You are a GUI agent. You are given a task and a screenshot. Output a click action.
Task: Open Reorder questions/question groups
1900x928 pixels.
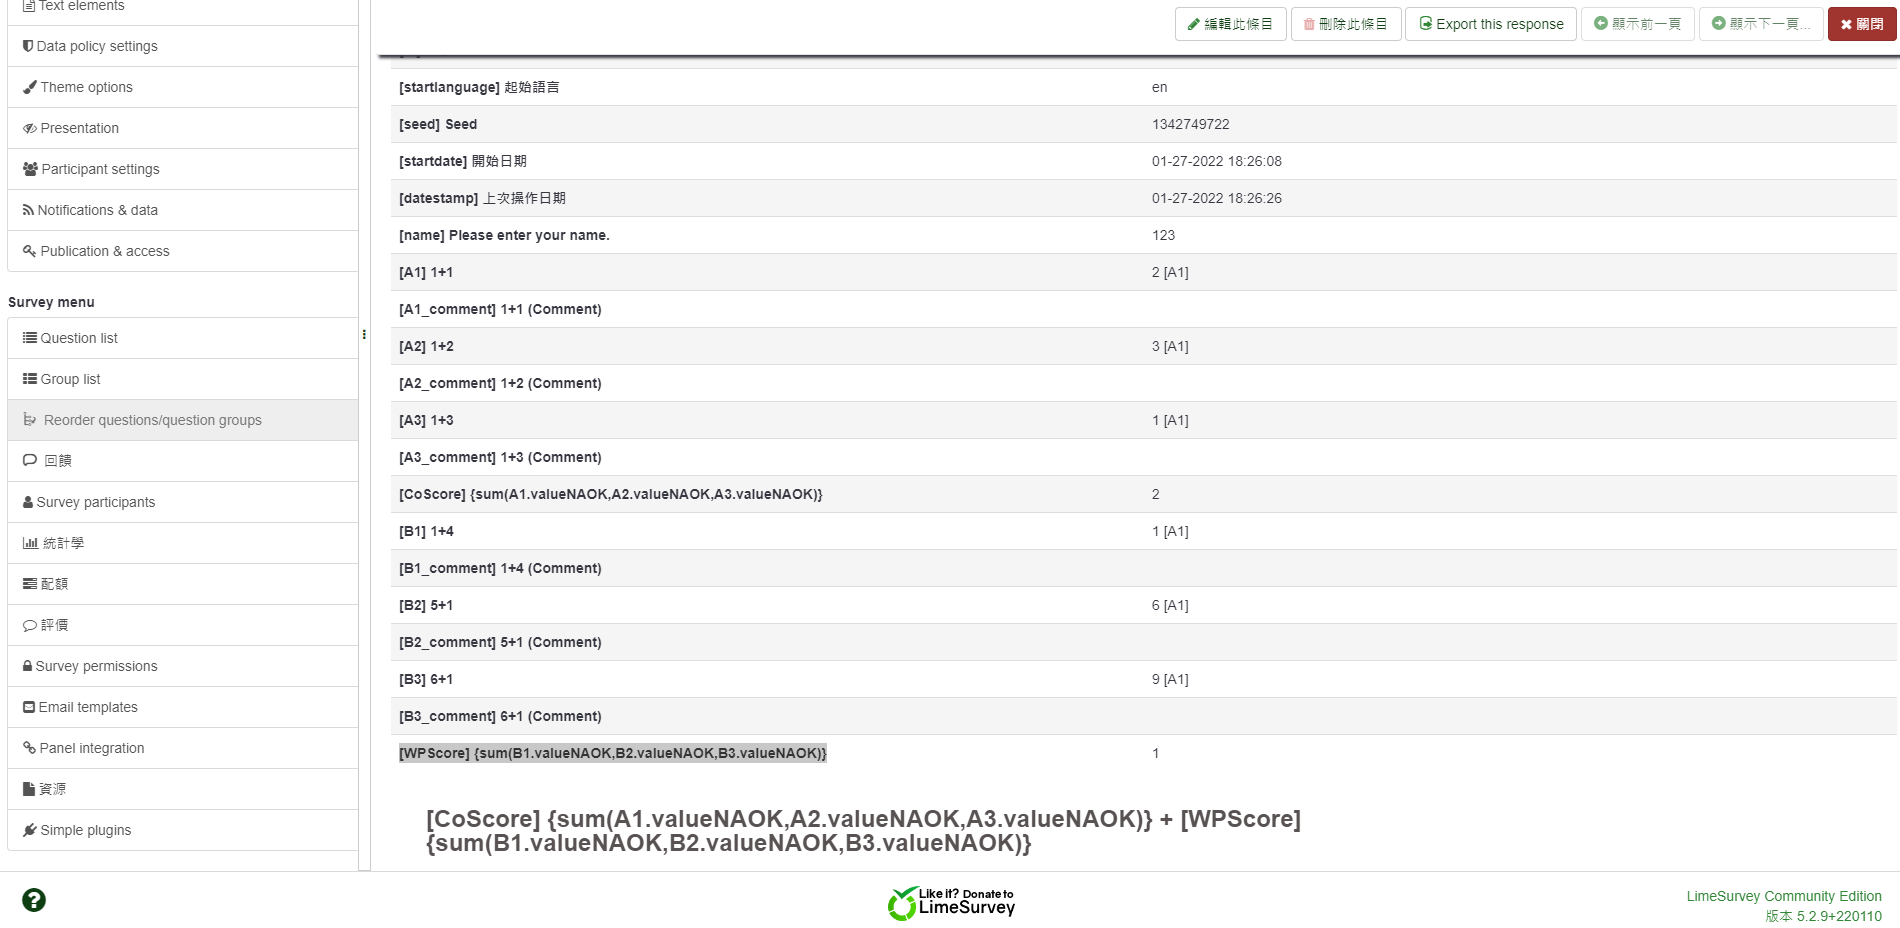click(182, 420)
